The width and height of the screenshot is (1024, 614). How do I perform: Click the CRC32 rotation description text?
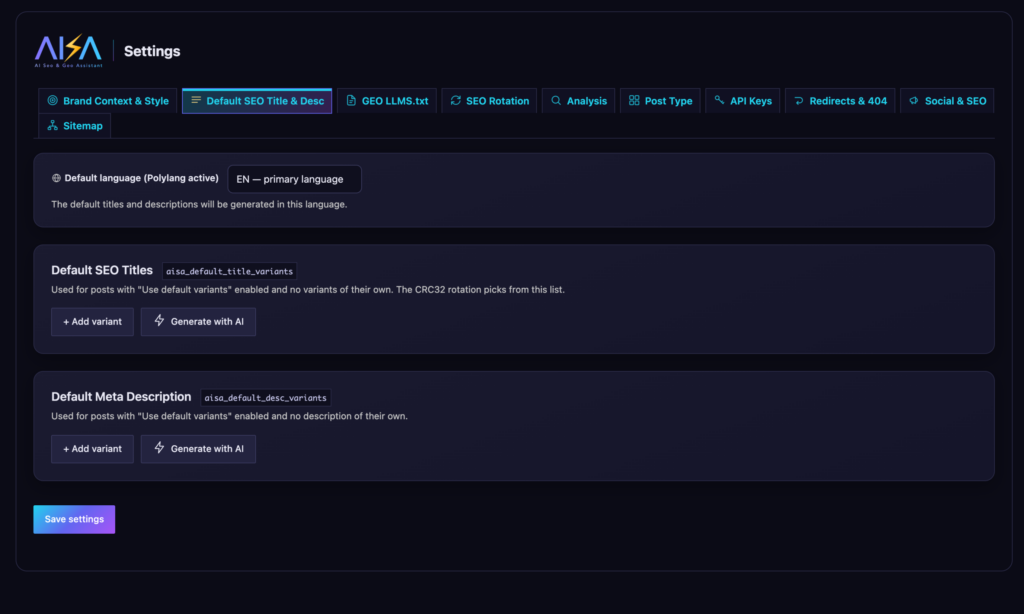click(x=308, y=289)
